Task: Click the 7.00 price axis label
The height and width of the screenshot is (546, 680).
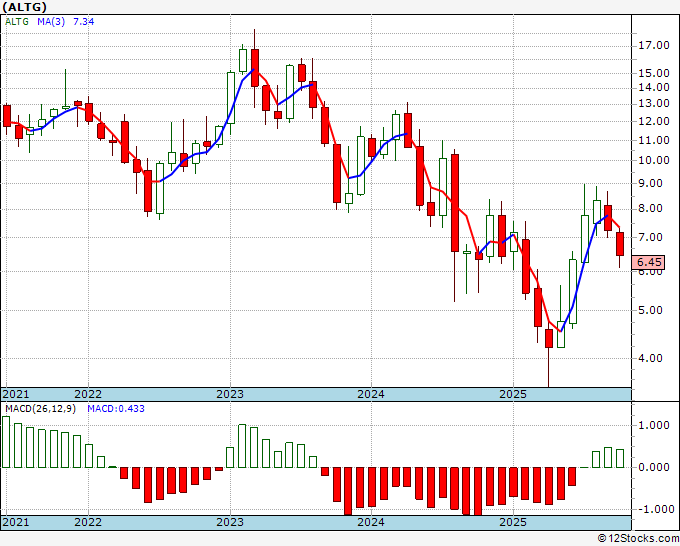Action: 651,237
